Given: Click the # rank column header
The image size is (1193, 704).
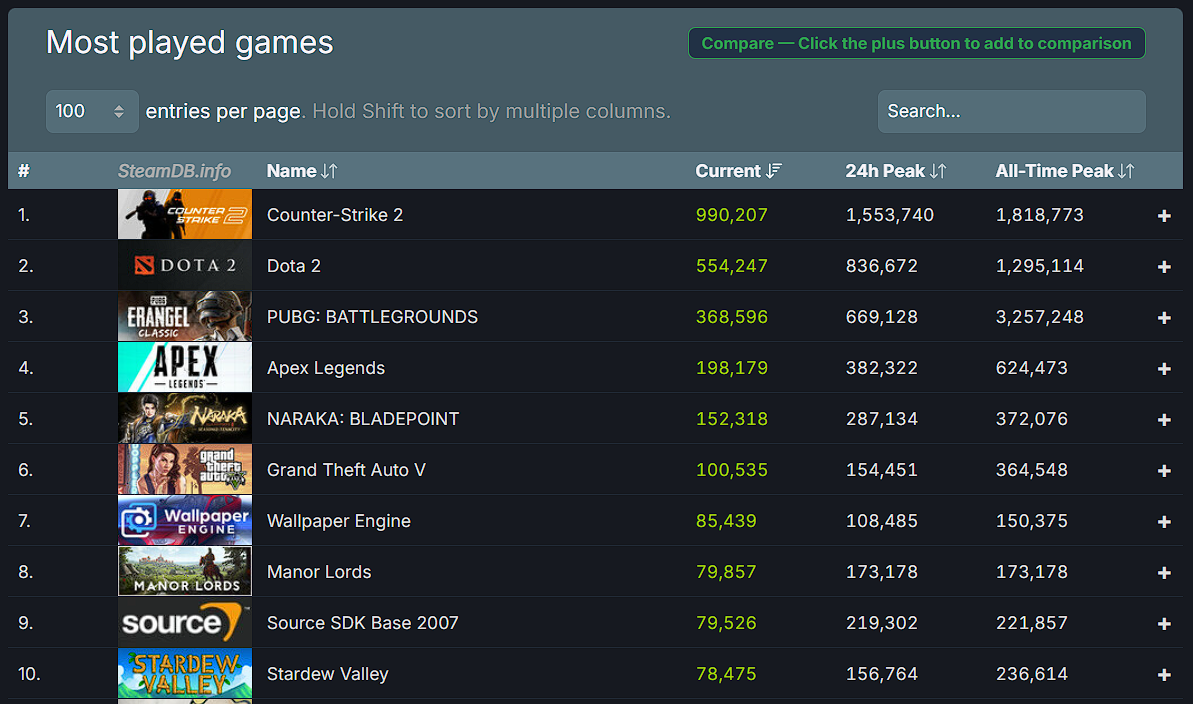Looking at the screenshot, I should point(24,171).
